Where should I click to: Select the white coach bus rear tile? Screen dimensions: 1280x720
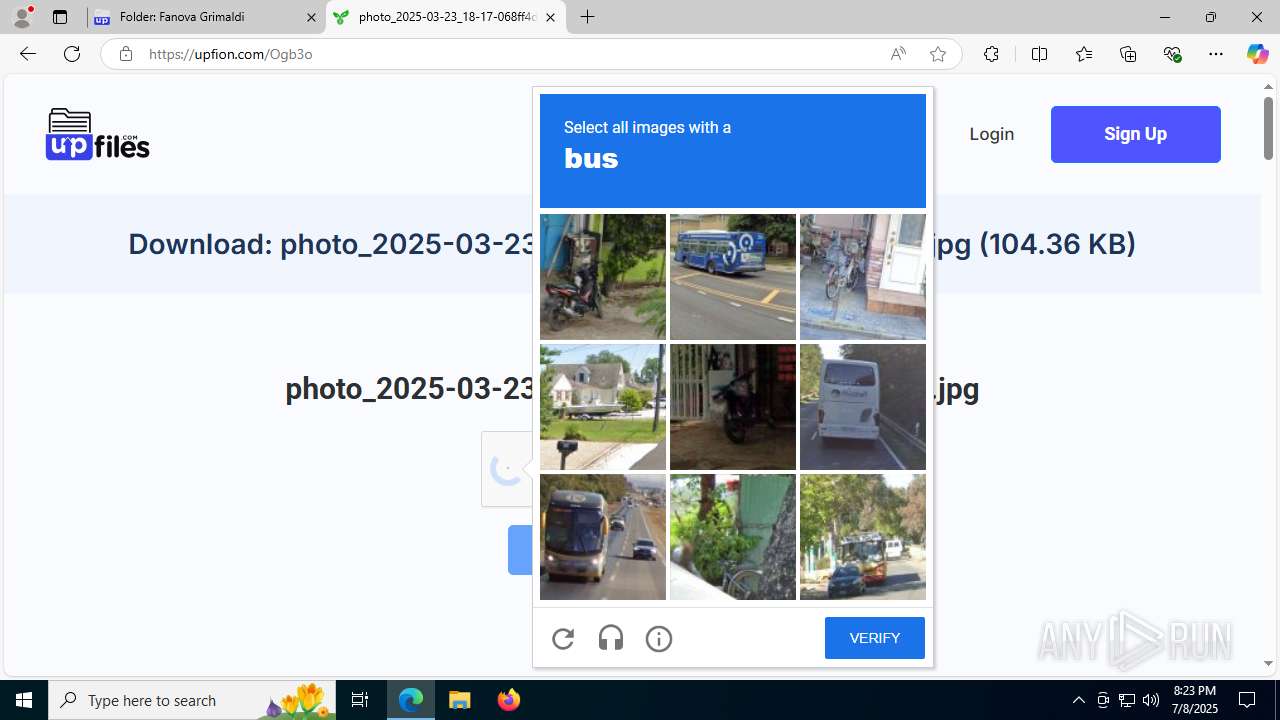[863, 407]
